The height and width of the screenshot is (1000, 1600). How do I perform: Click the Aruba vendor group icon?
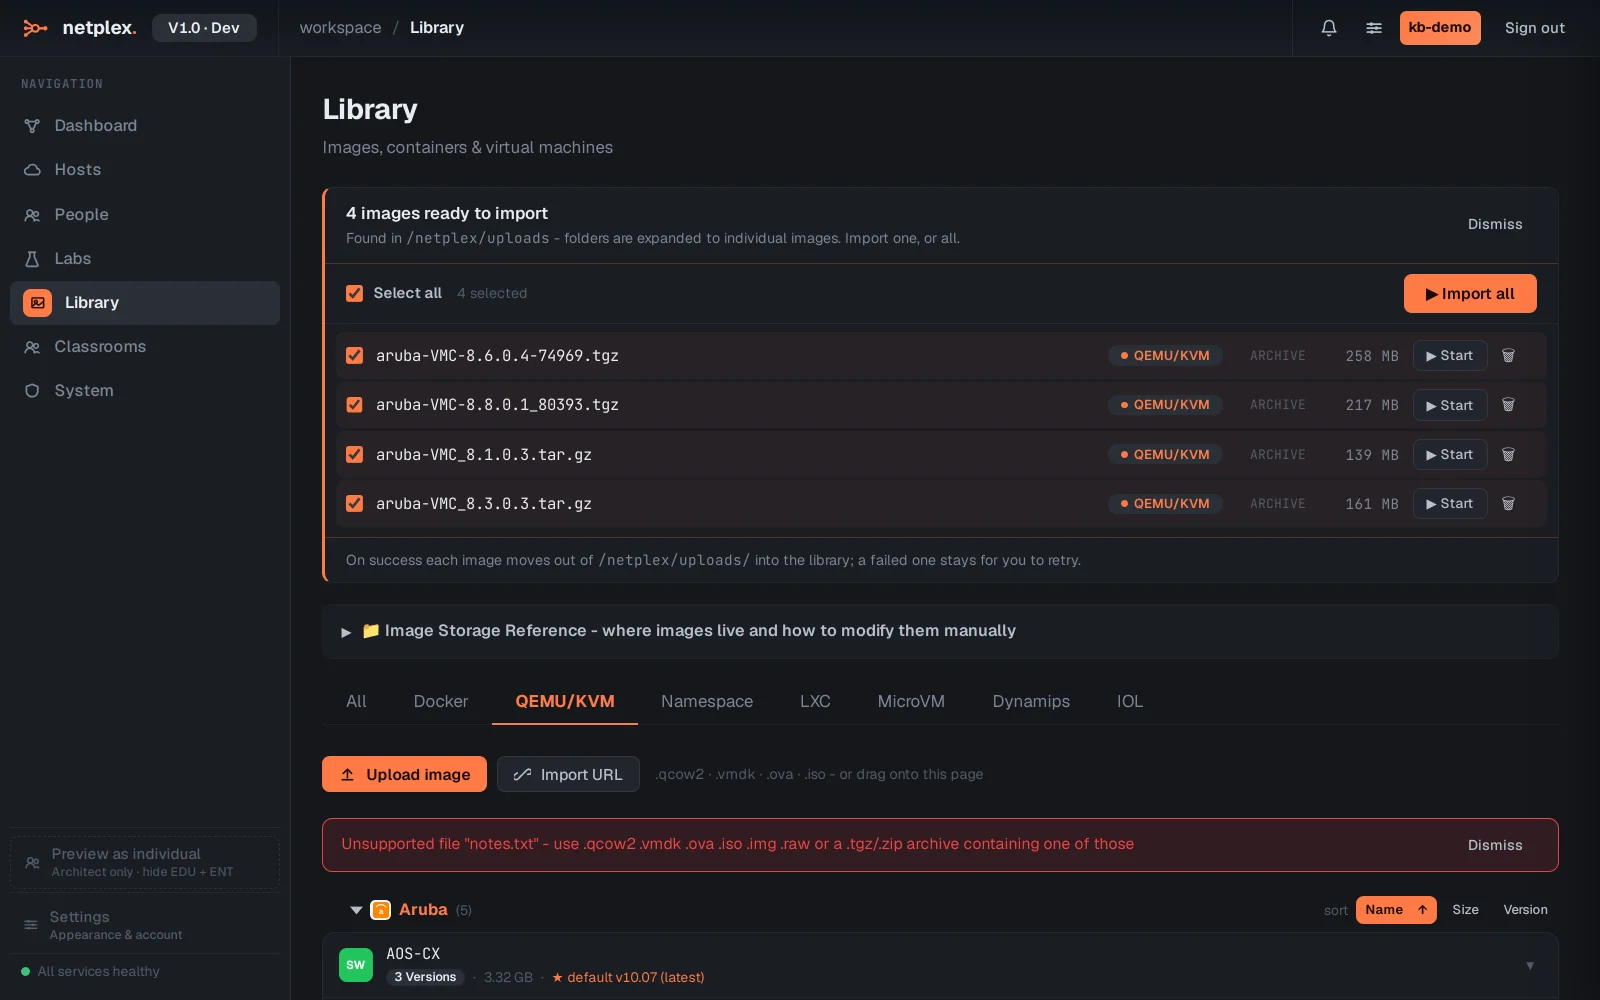coord(381,910)
